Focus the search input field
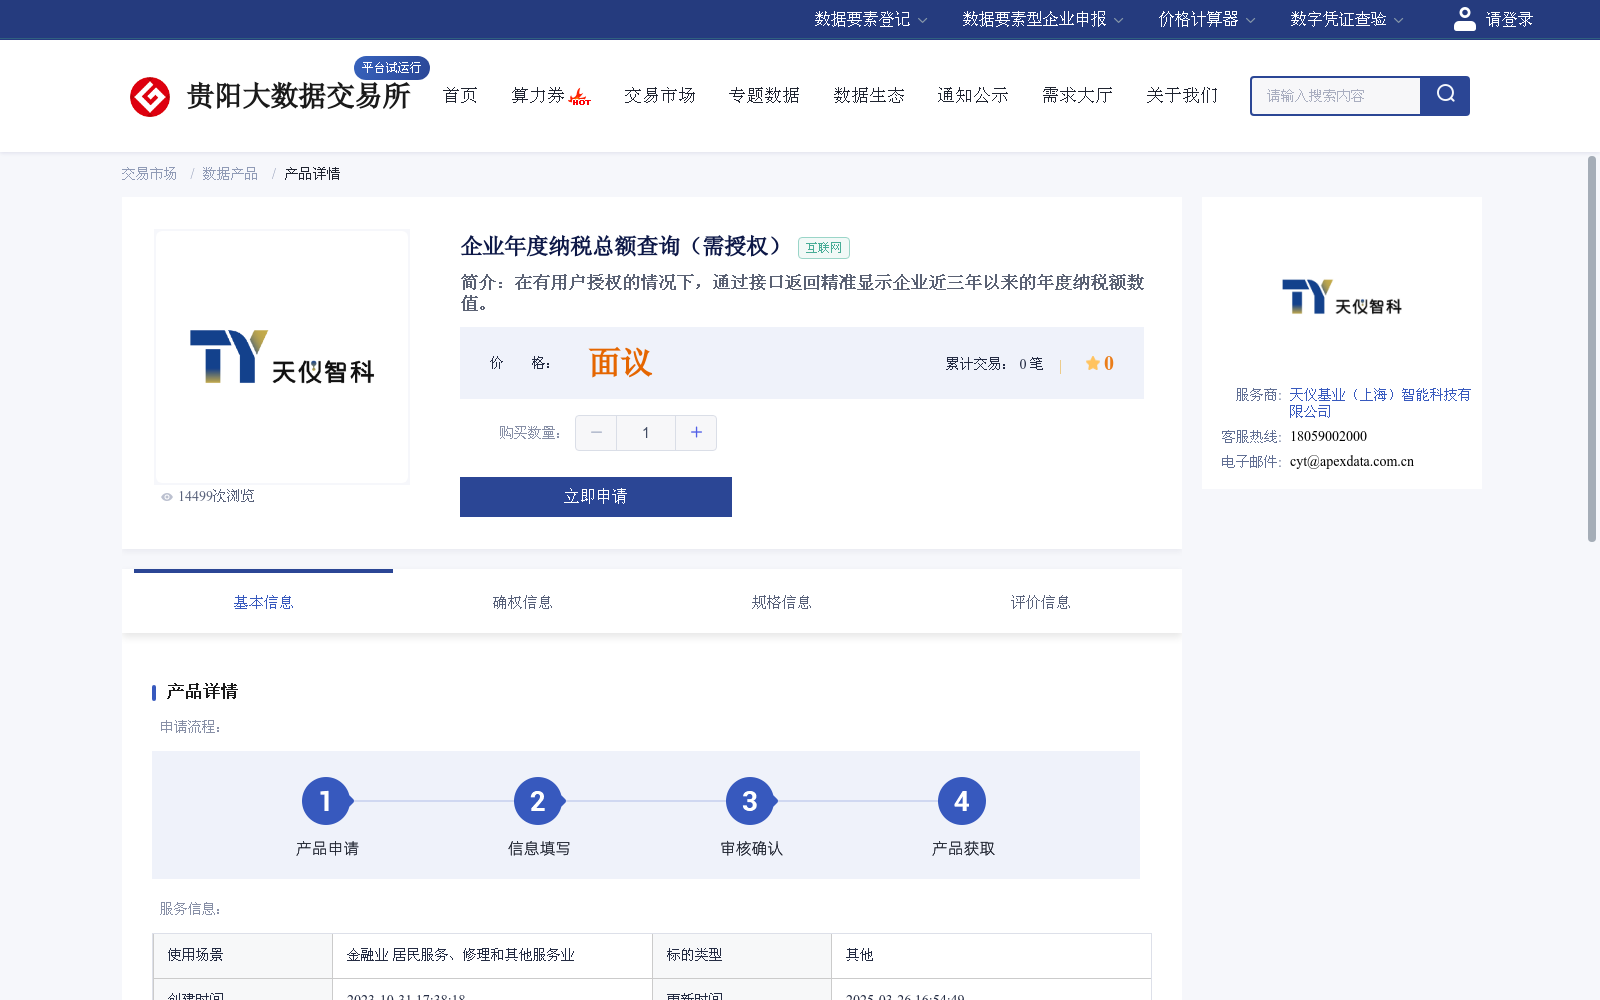Screen dimensions: 1600x1000 coord(1336,96)
